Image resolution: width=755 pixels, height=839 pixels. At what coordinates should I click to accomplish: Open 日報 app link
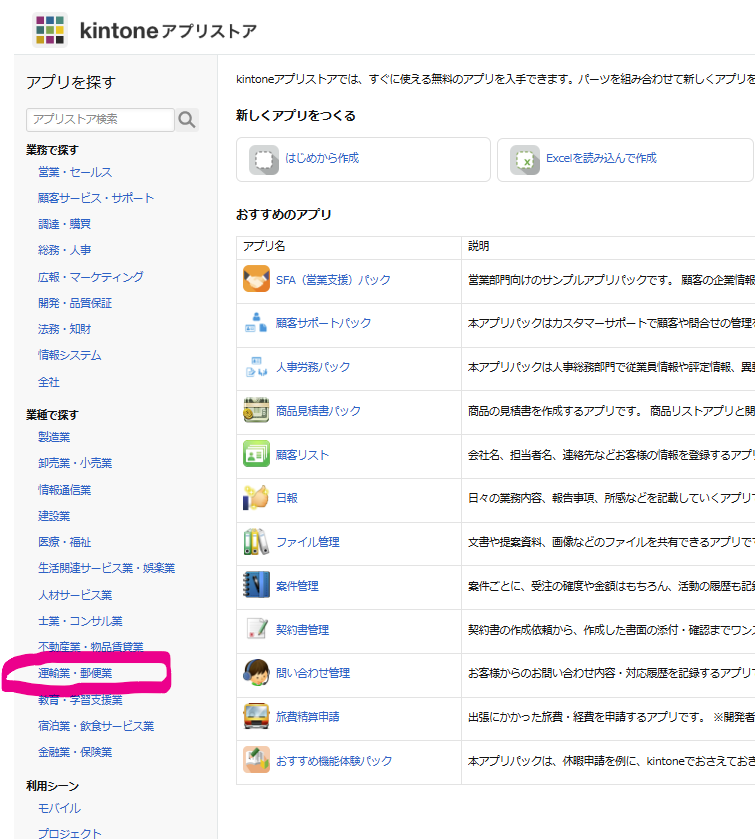tap(286, 498)
